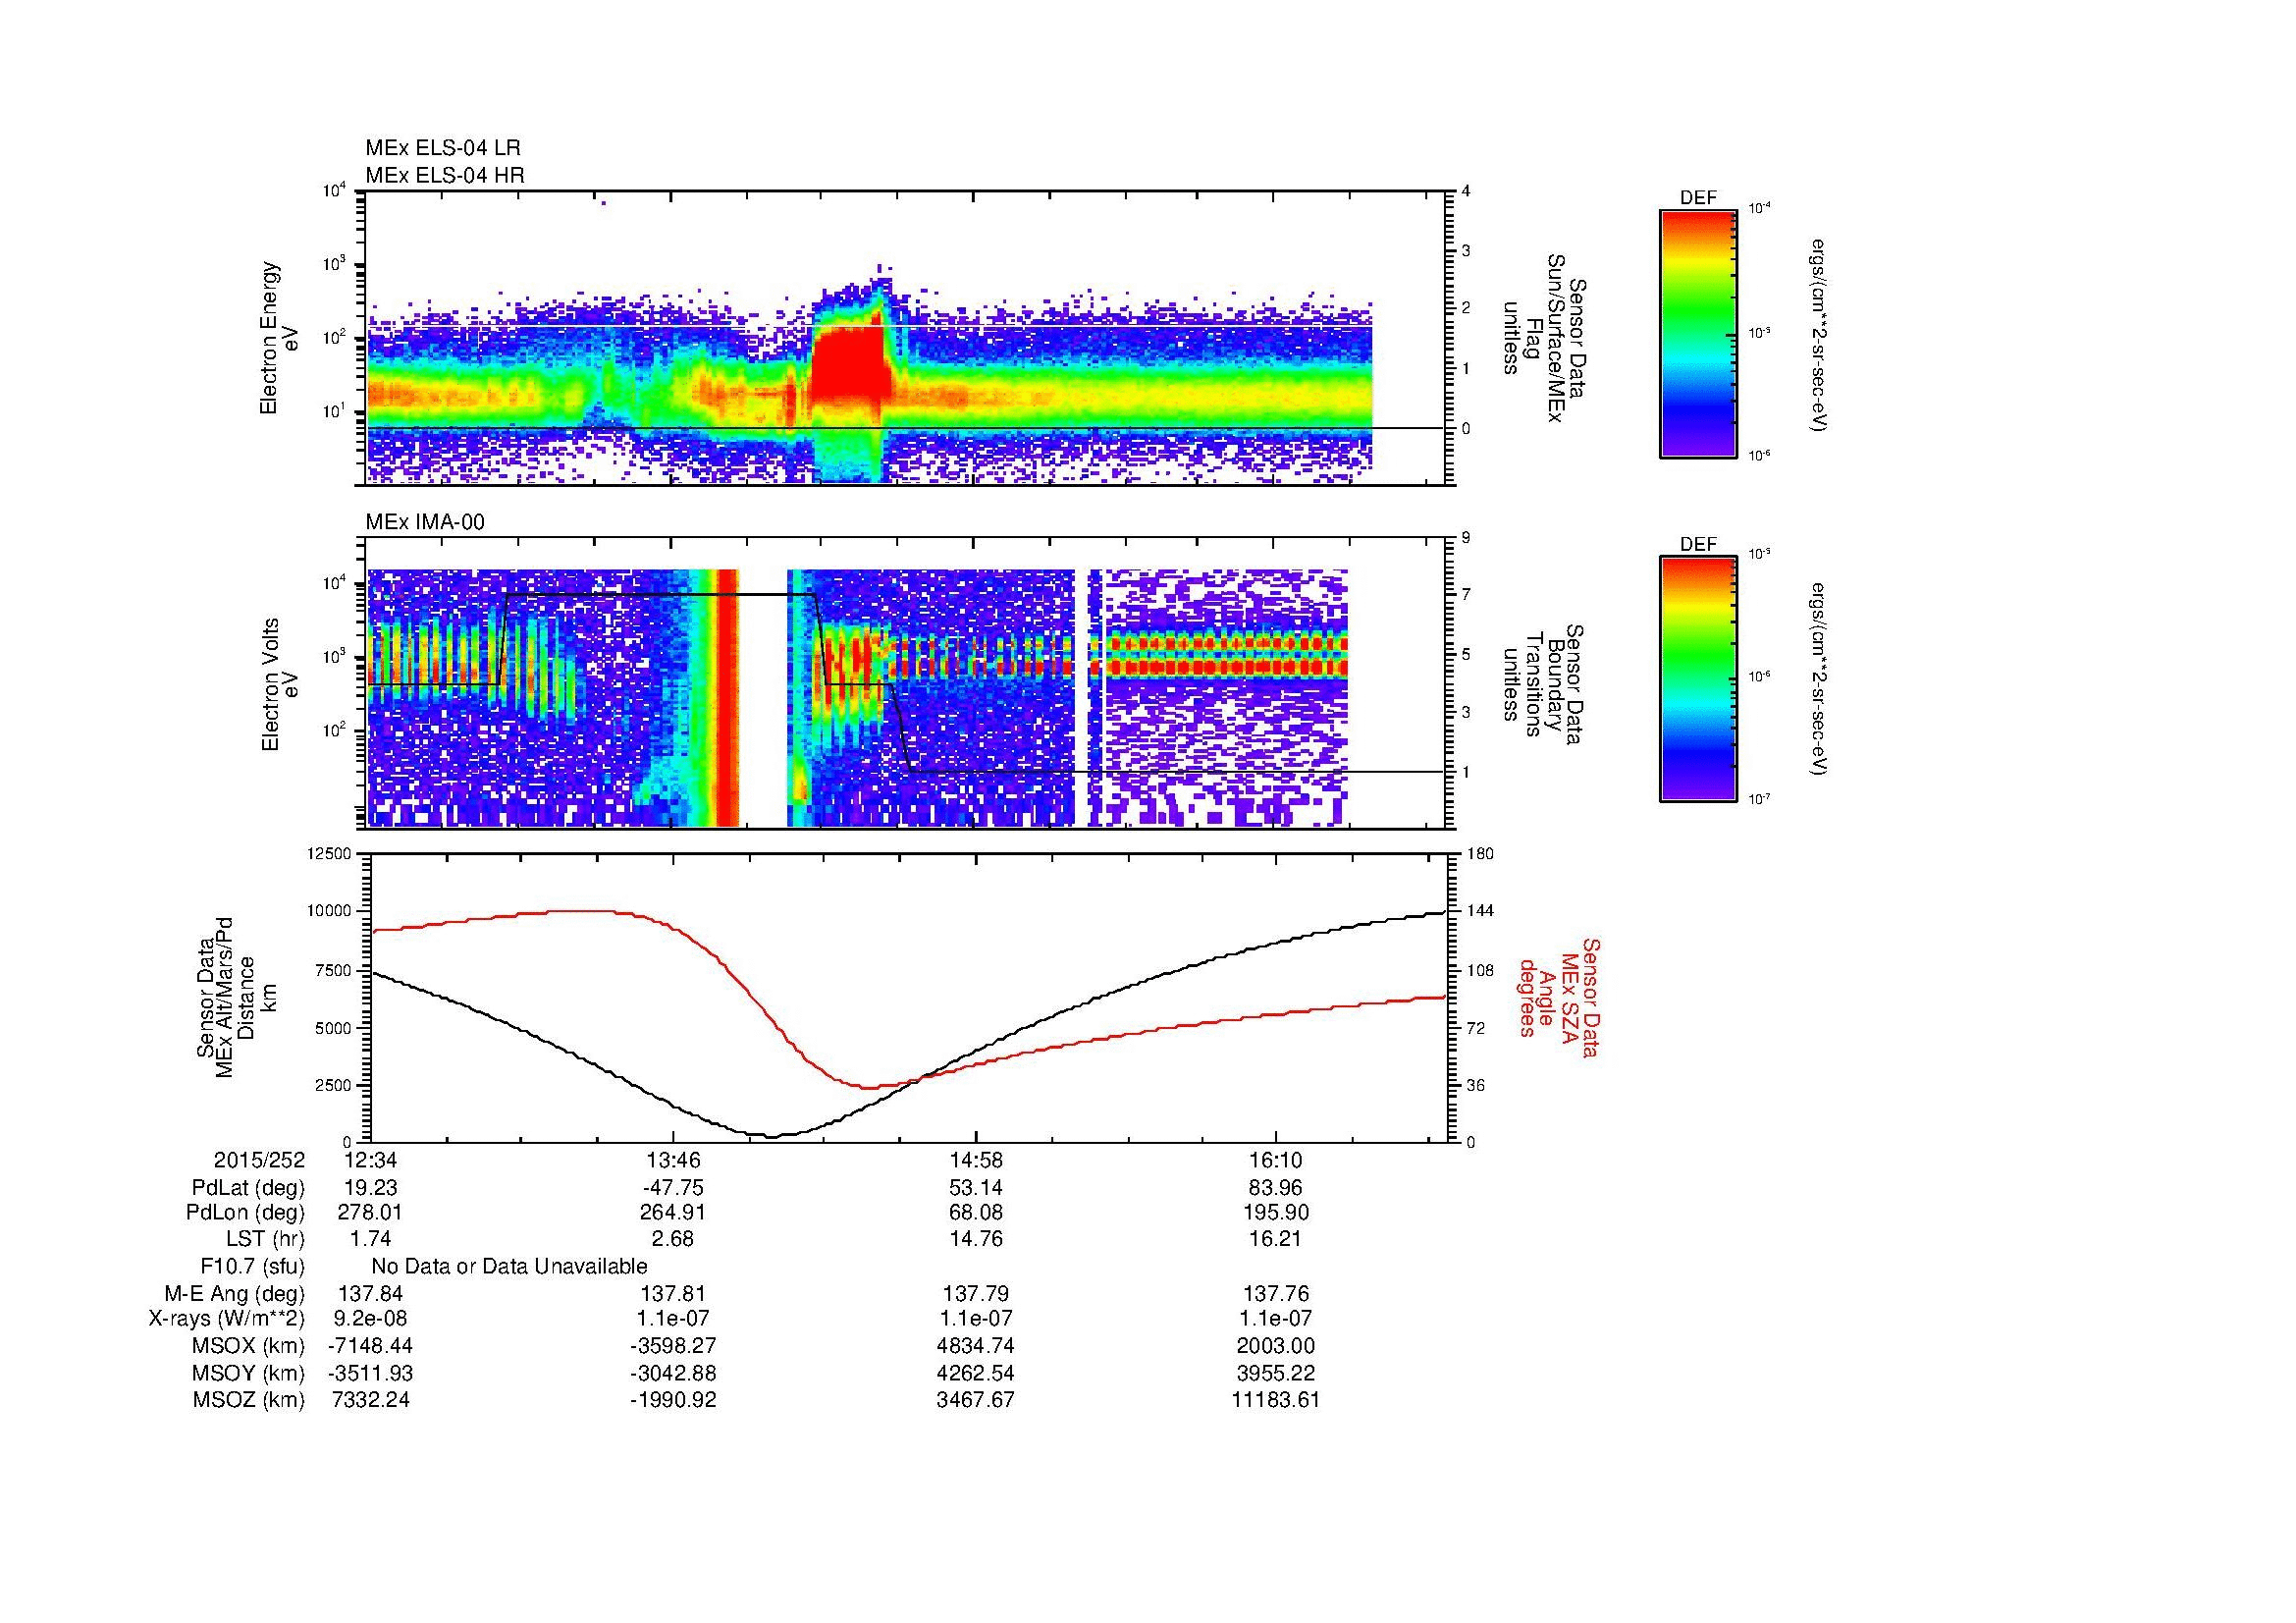
Task: Click the Electron Volts eV axis label
Action: click(x=280, y=684)
